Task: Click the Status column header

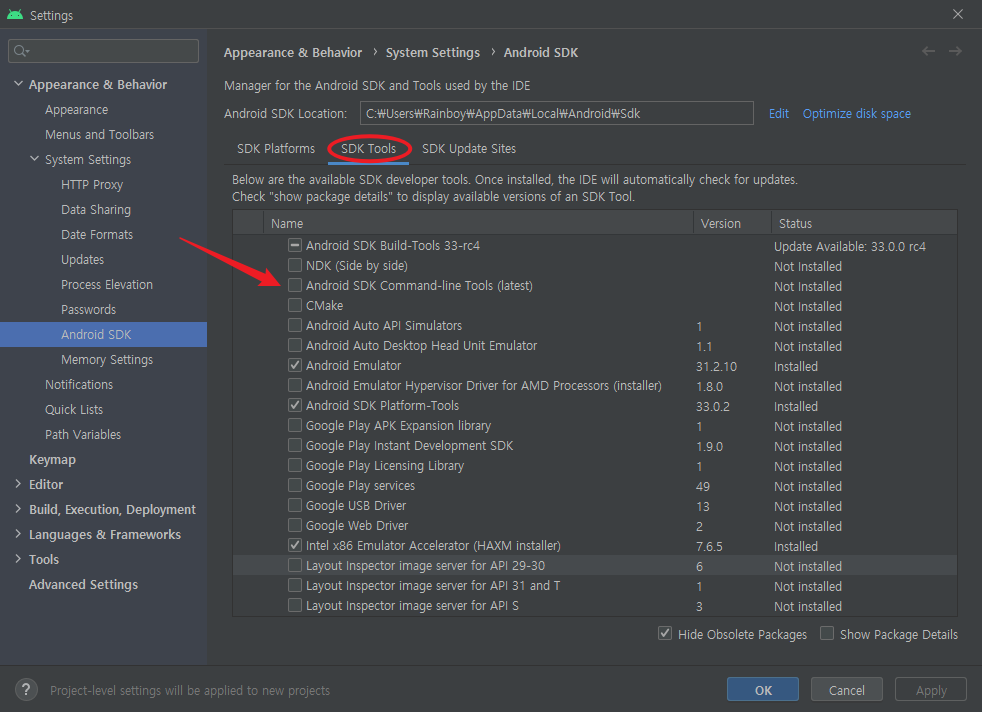Action: click(x=864, y=223)
